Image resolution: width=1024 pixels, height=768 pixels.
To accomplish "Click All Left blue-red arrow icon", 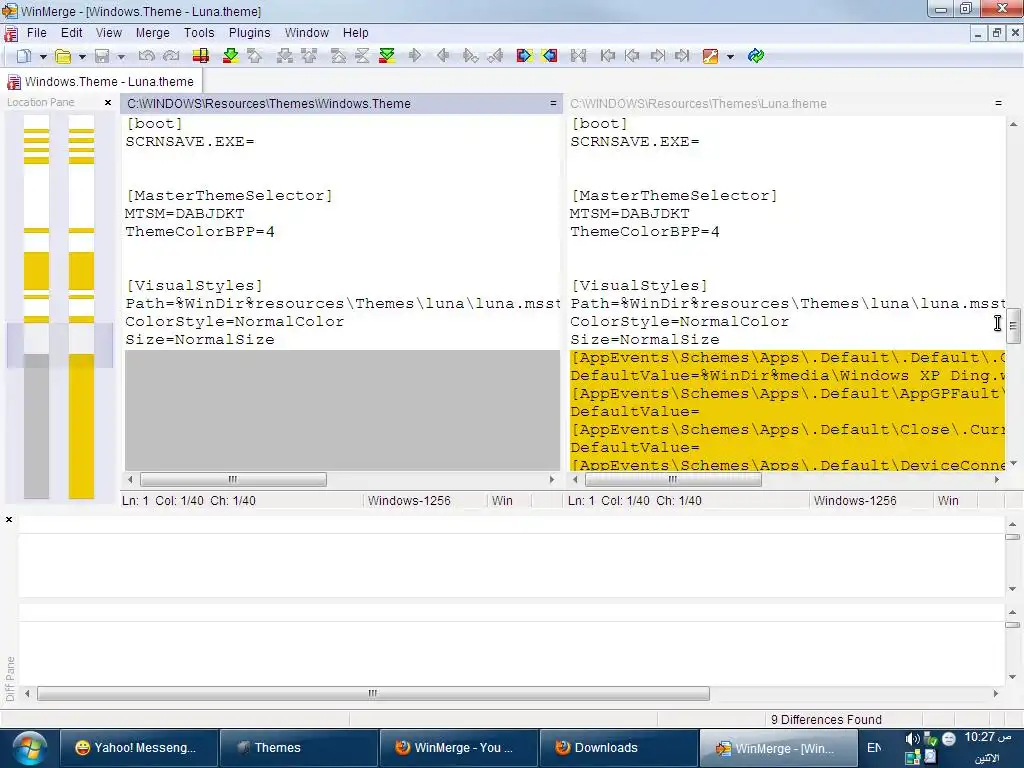I will (x=549, y=56).
